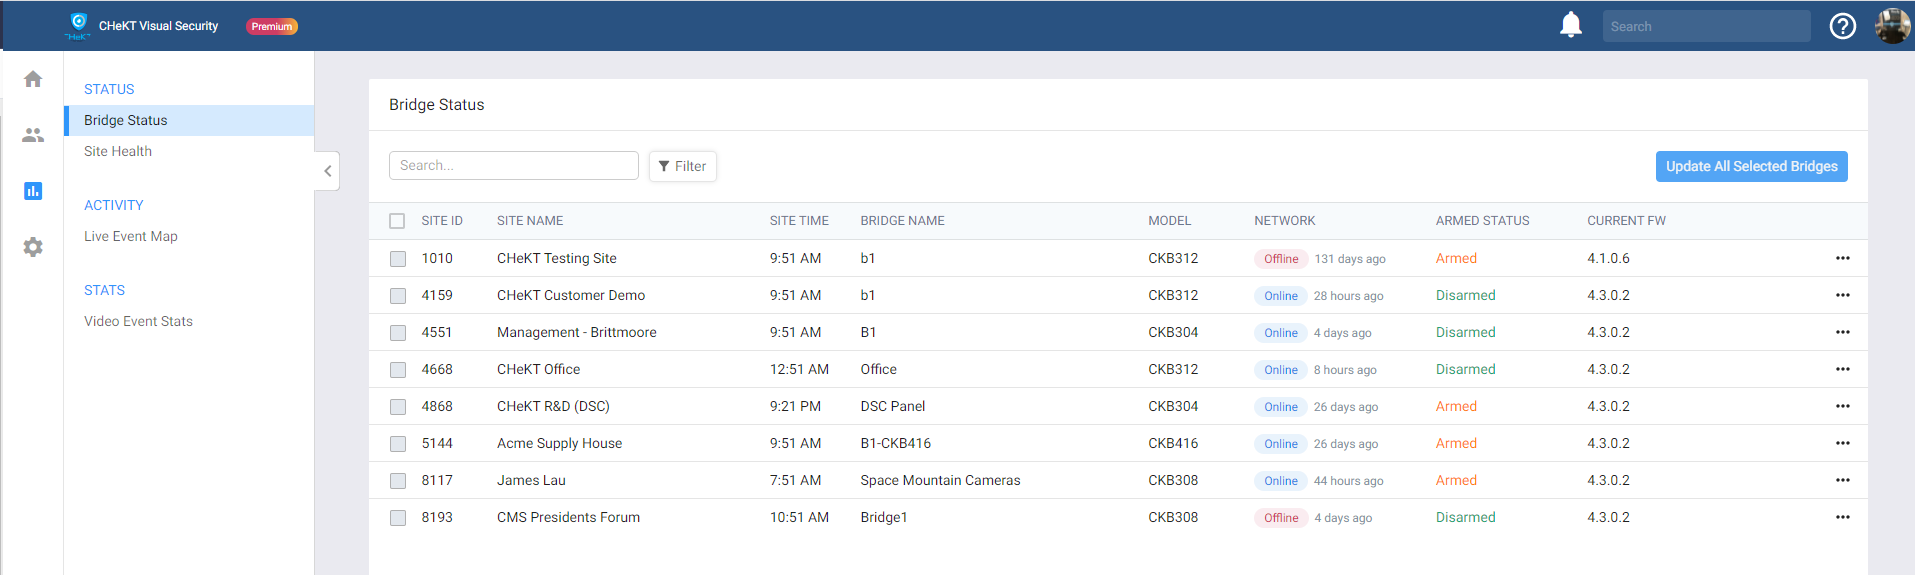Open more options for site 4868
This screenshot has width=1915, height=575.
pyautogui.click(x=1842, y=406)
